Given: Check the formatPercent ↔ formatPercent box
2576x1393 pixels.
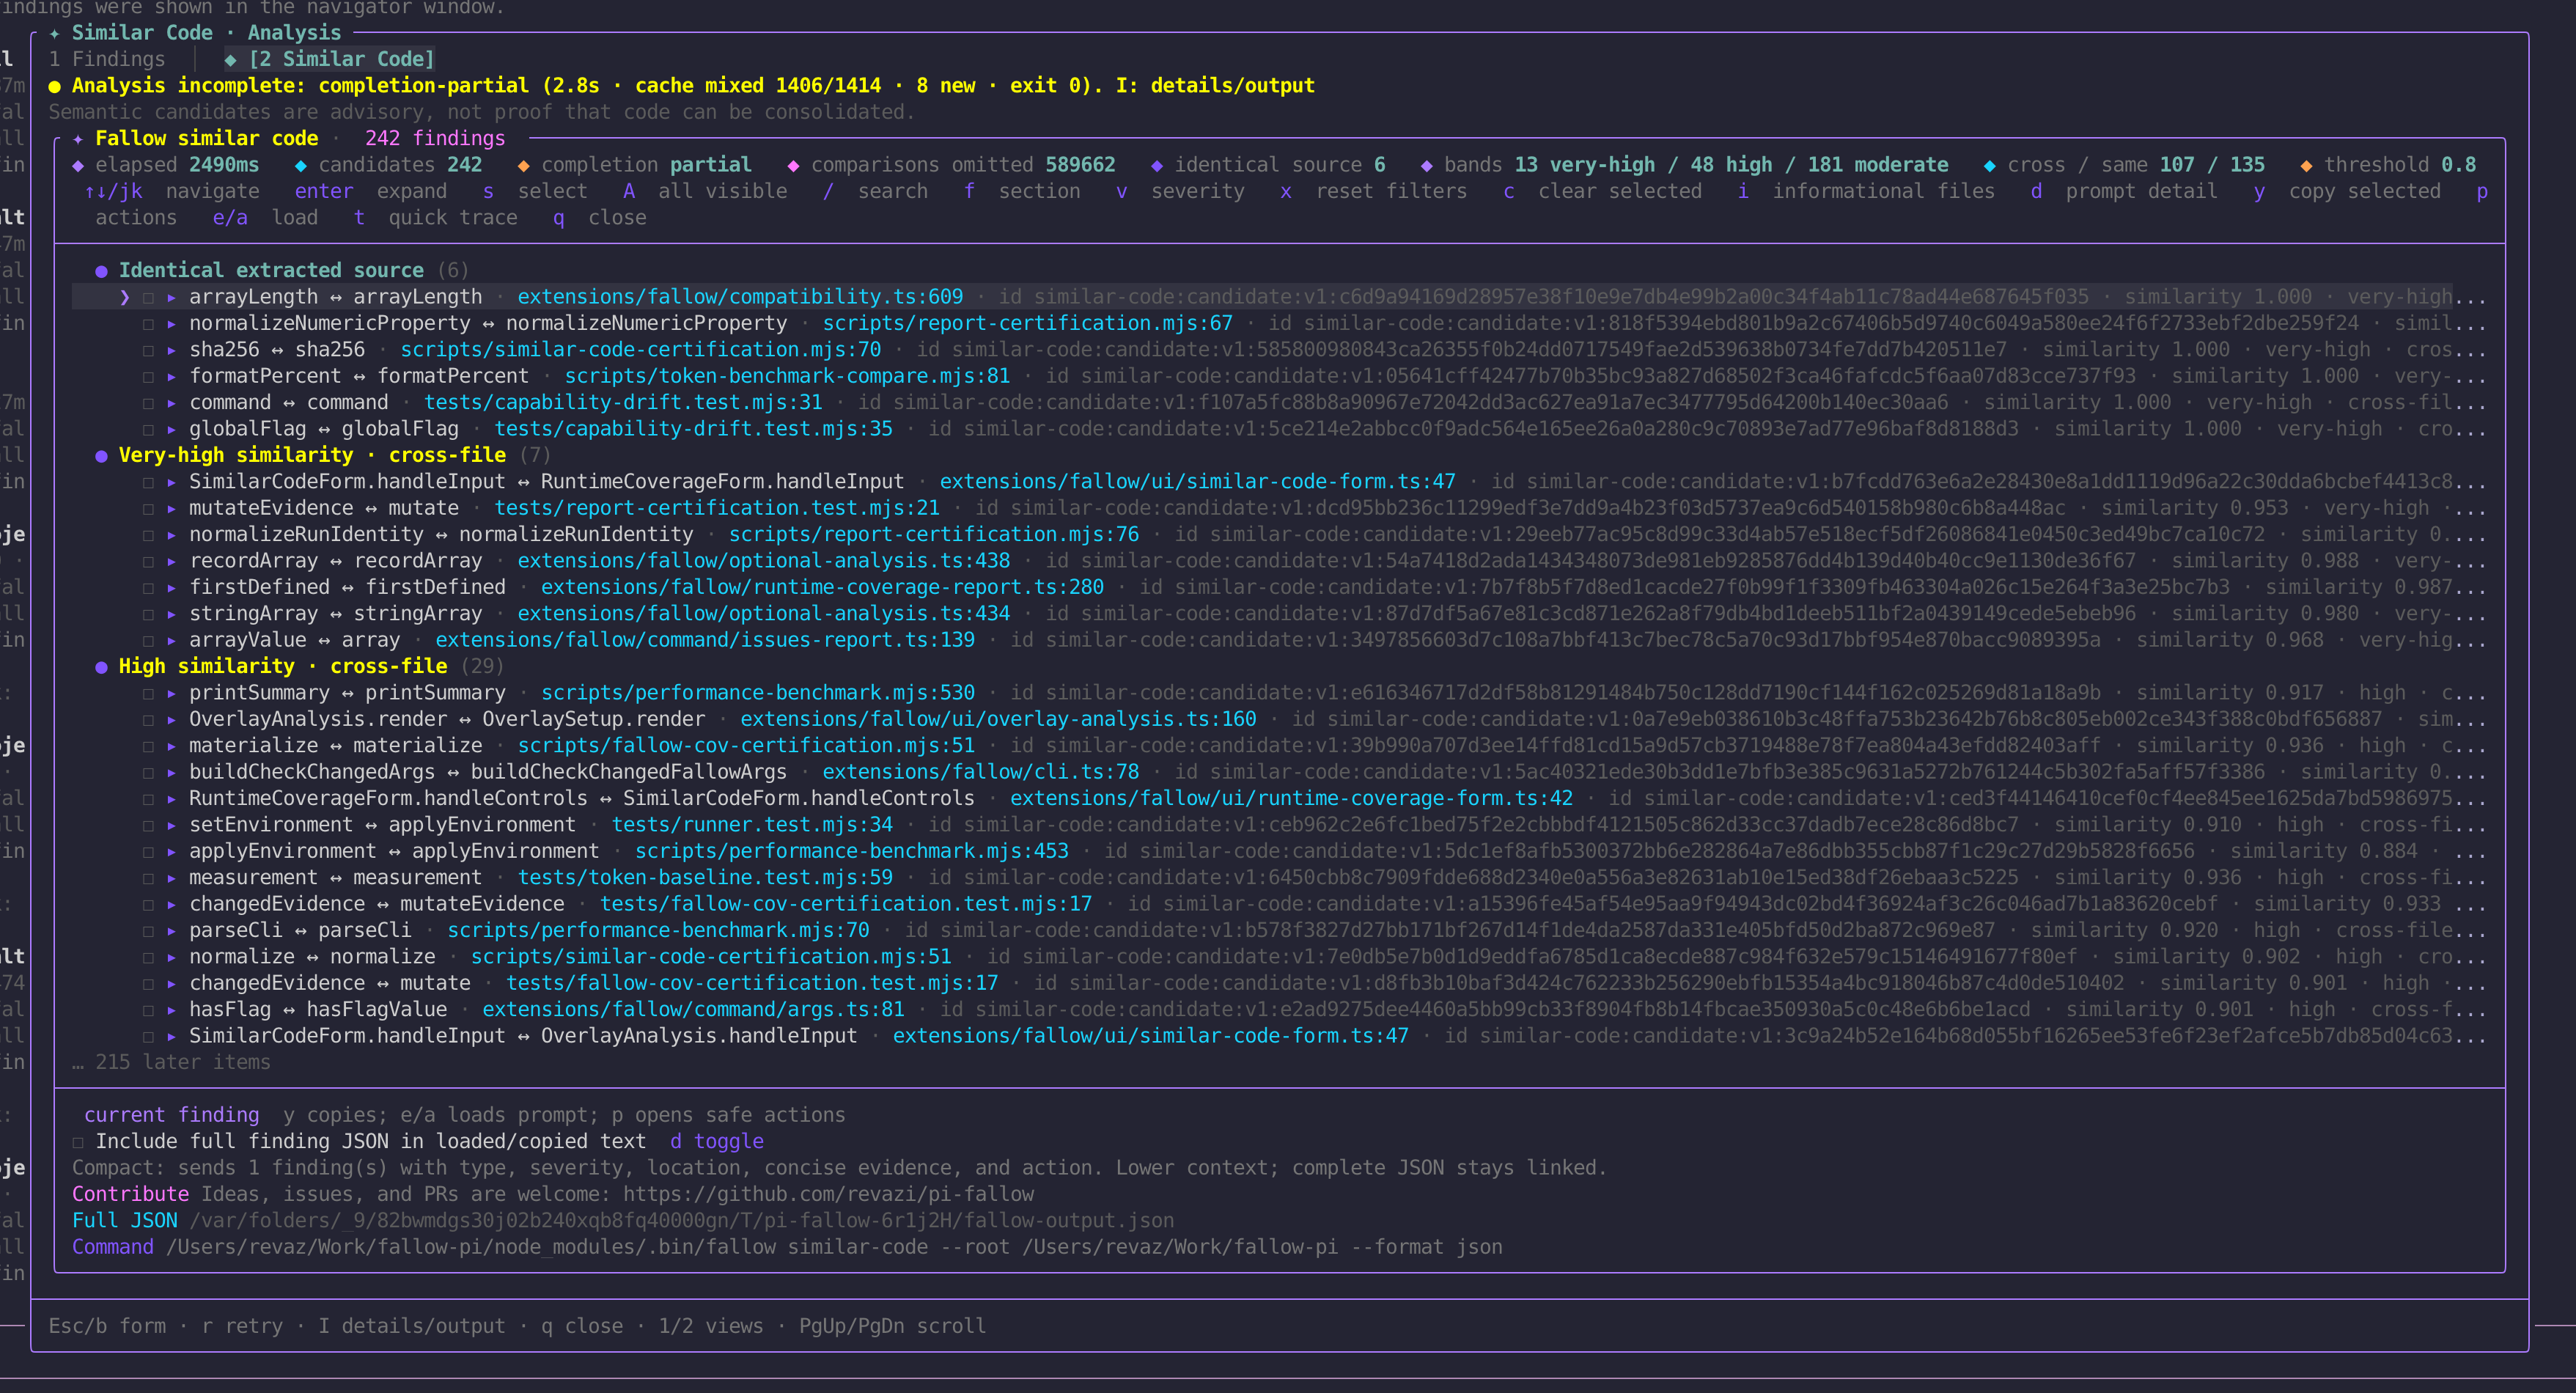Looking at the screenshot, I should (x=148, y=377).
